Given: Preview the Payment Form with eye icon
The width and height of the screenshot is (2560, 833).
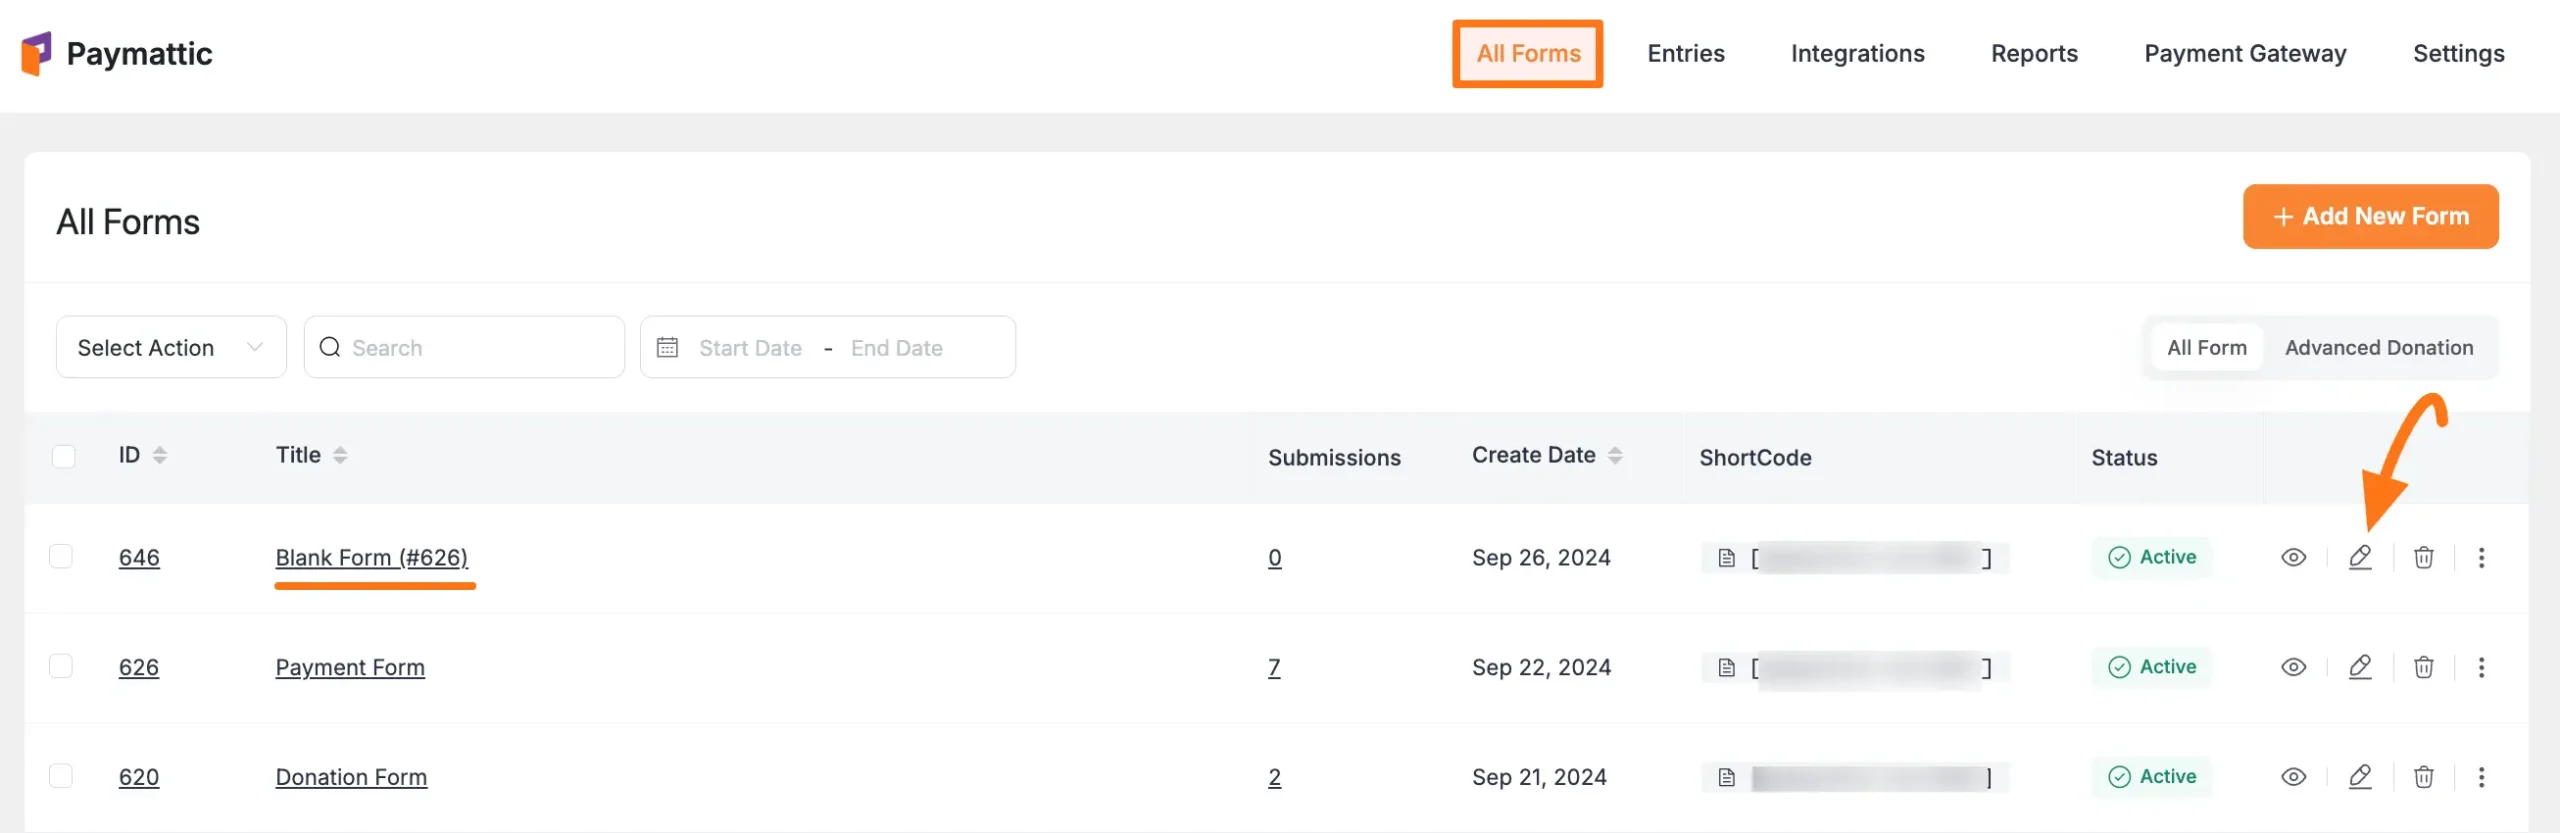Looking at the screenshot, I should [2293, 667].
